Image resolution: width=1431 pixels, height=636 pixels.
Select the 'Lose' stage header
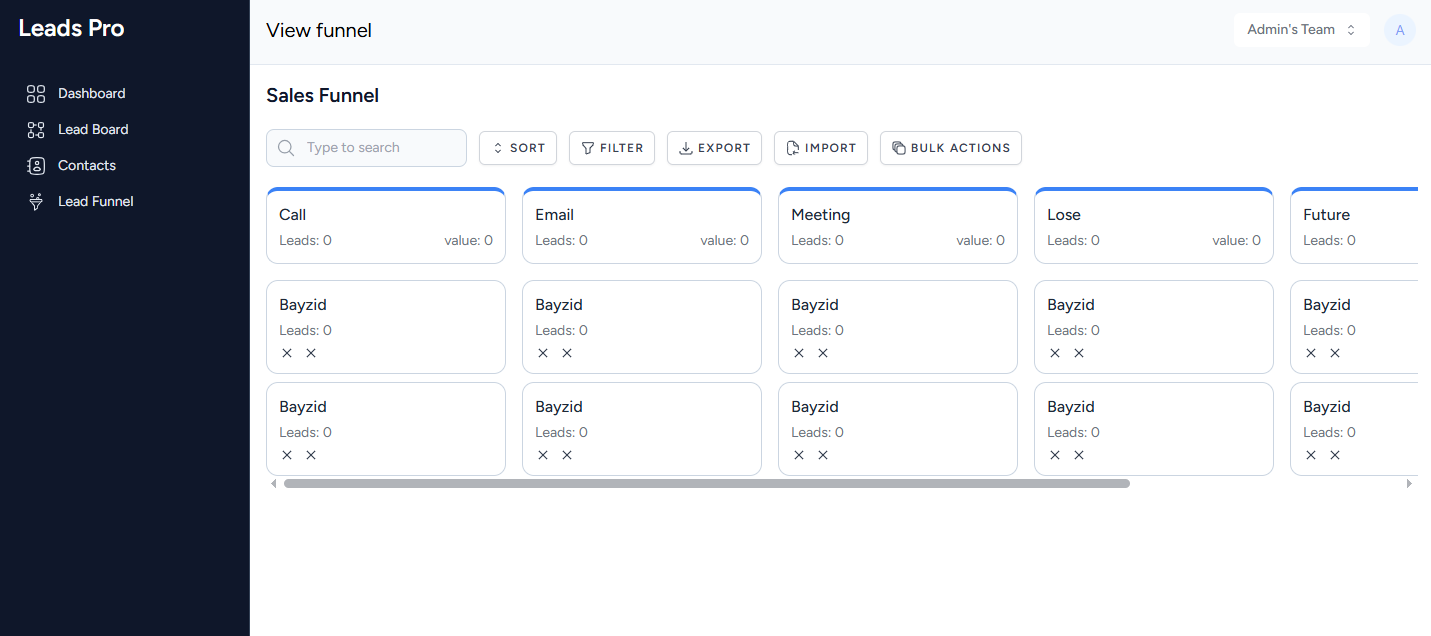click(1154, 226)
